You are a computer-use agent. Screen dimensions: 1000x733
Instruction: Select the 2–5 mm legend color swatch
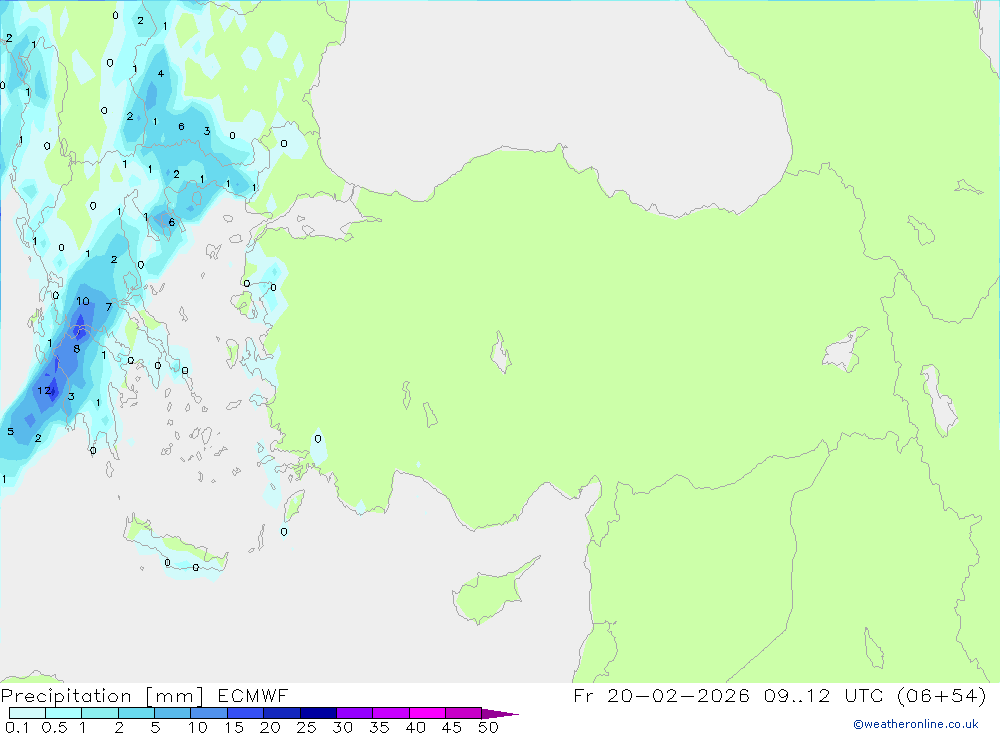(x=136, y=713)
